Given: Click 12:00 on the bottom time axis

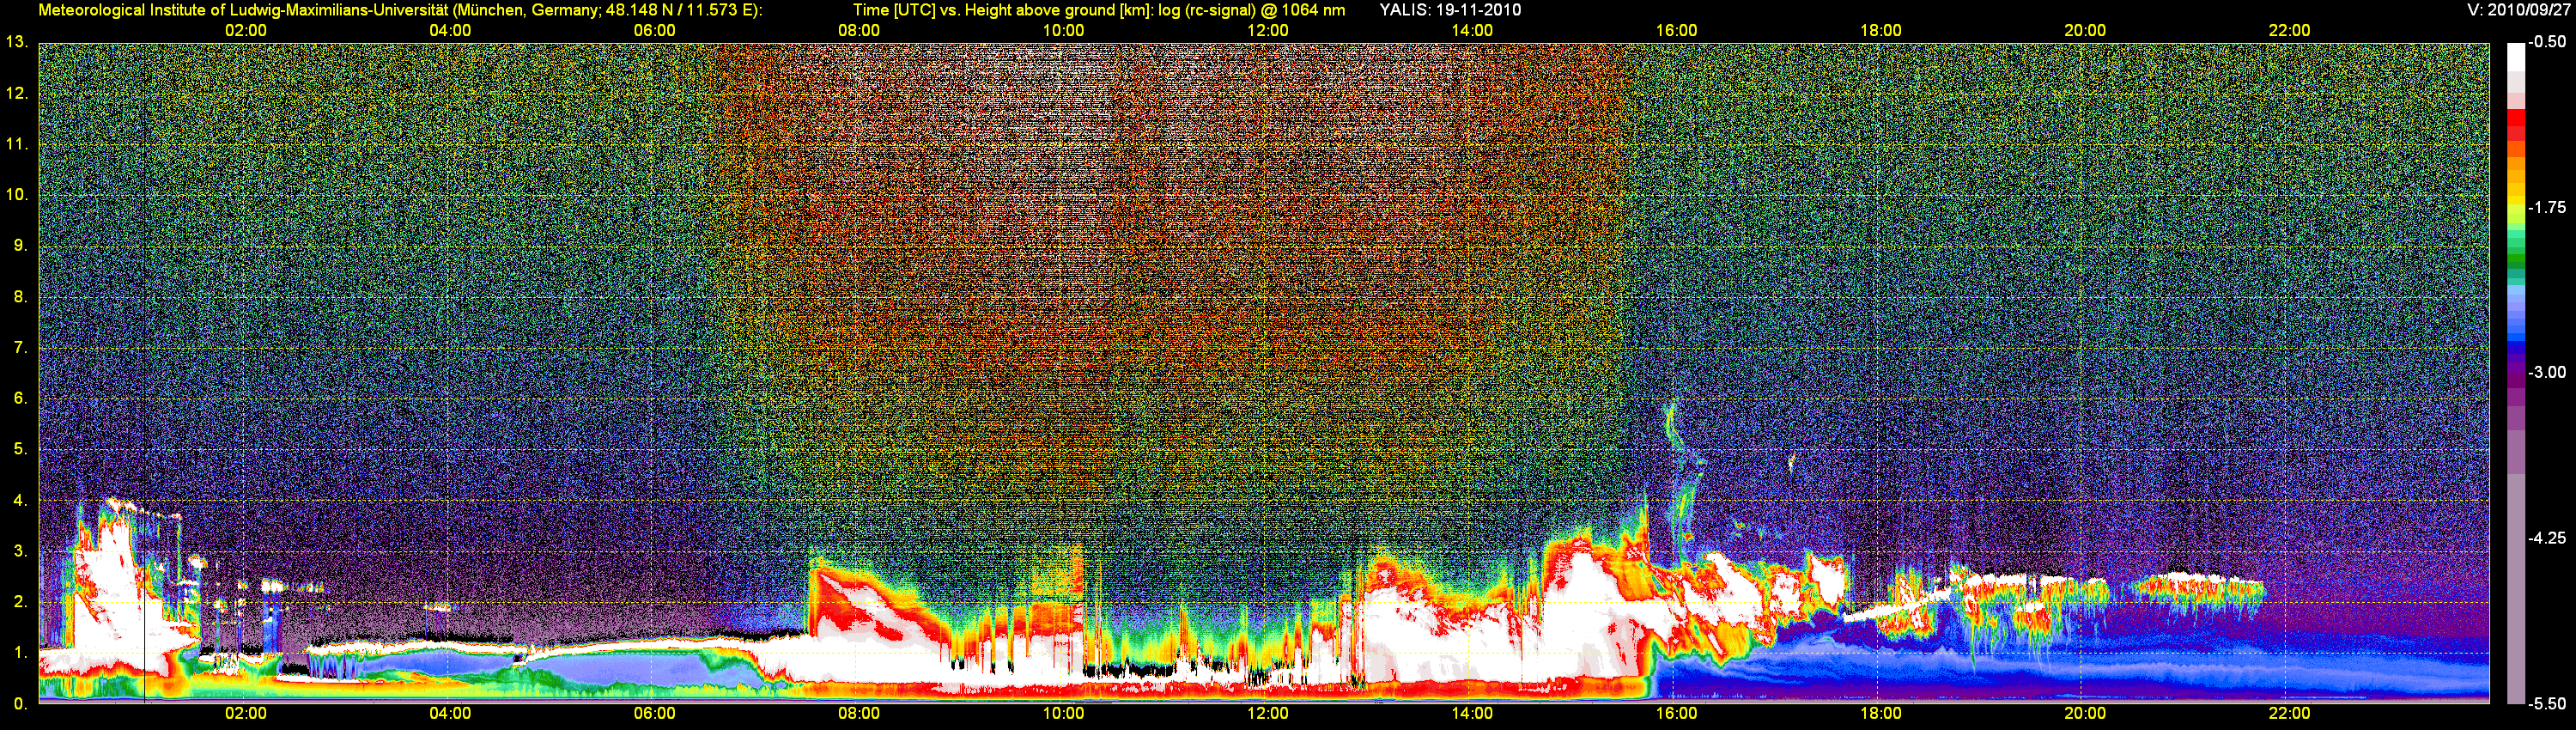Looking at the screenshot, I should [x=1267, y=713].
